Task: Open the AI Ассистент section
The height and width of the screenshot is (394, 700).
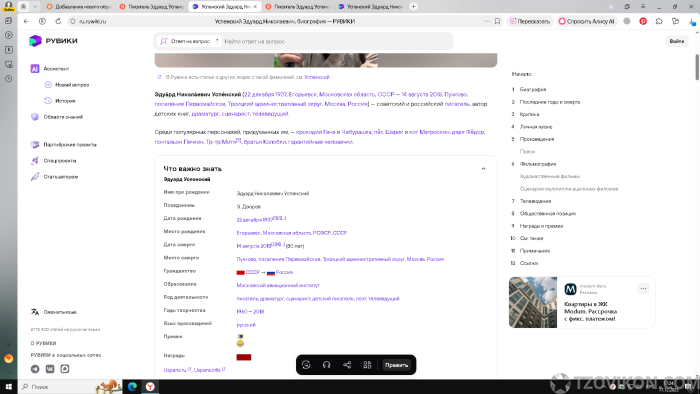Action: 50,69
